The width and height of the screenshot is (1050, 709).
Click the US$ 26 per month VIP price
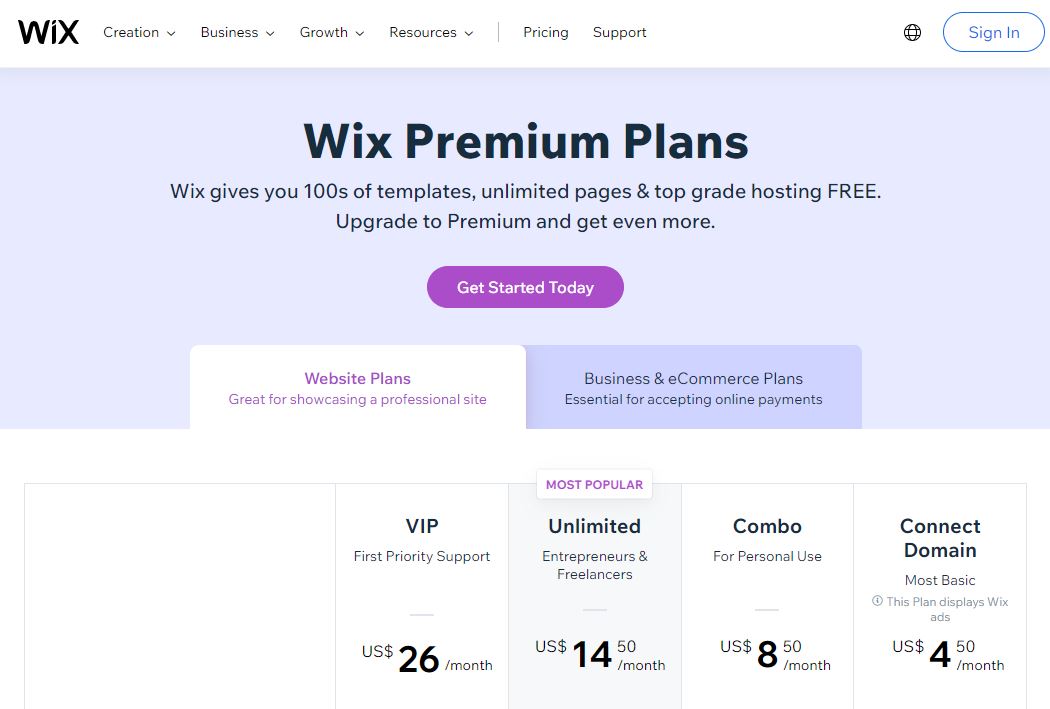coord(427,659)
